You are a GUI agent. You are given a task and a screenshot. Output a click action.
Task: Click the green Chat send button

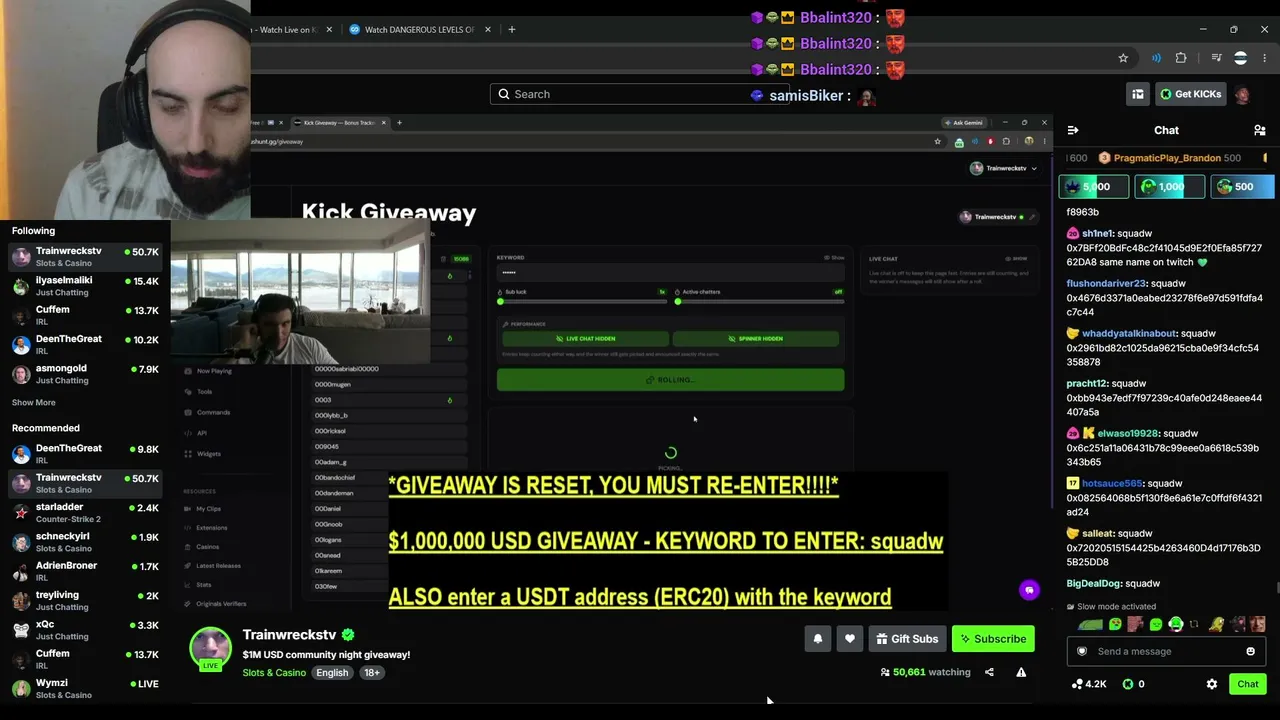1248,684
